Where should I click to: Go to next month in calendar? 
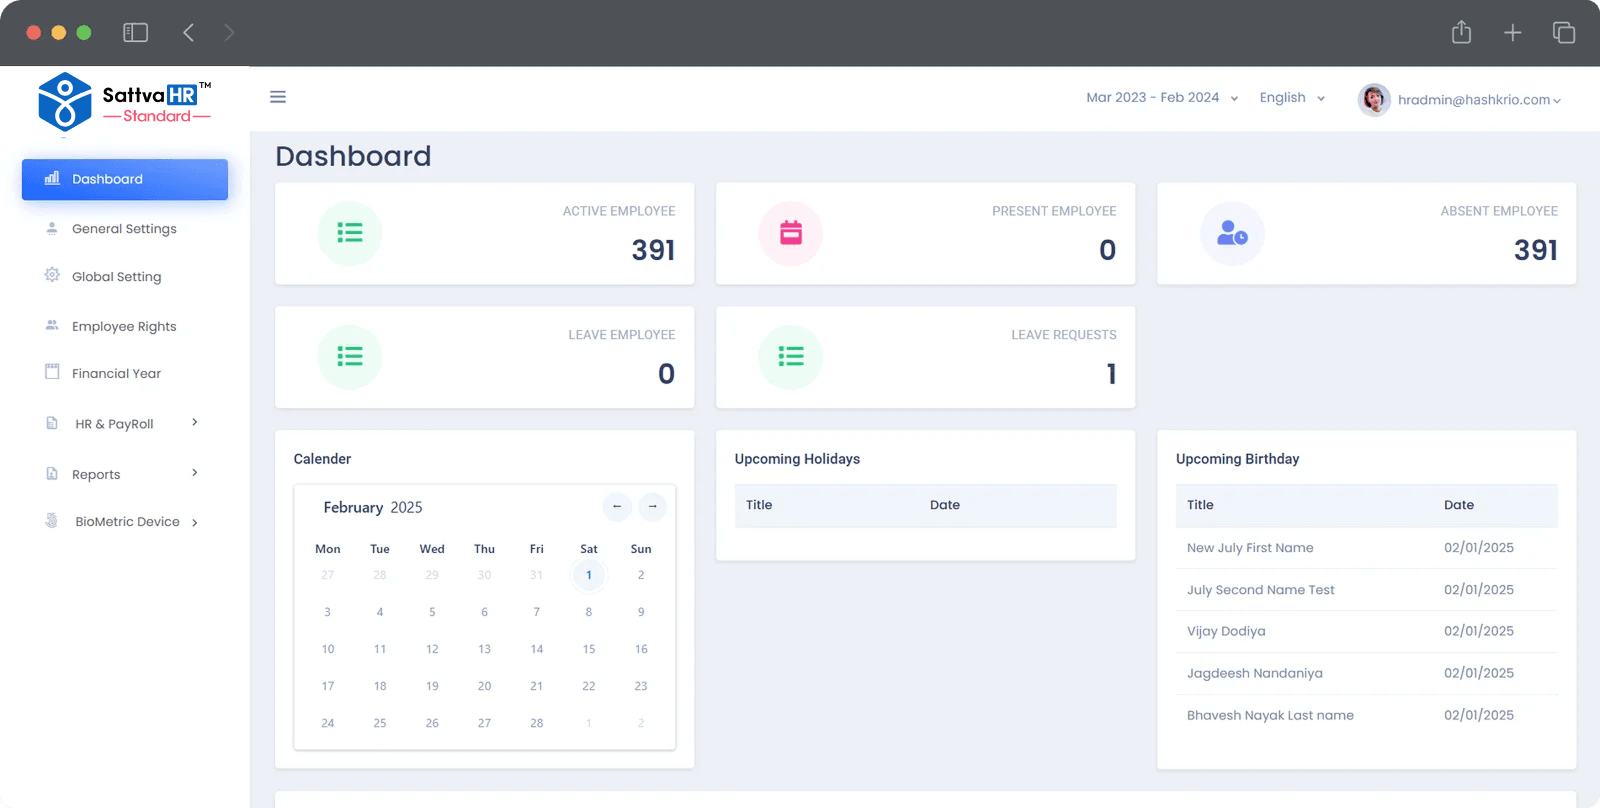(x=652, y=507)
